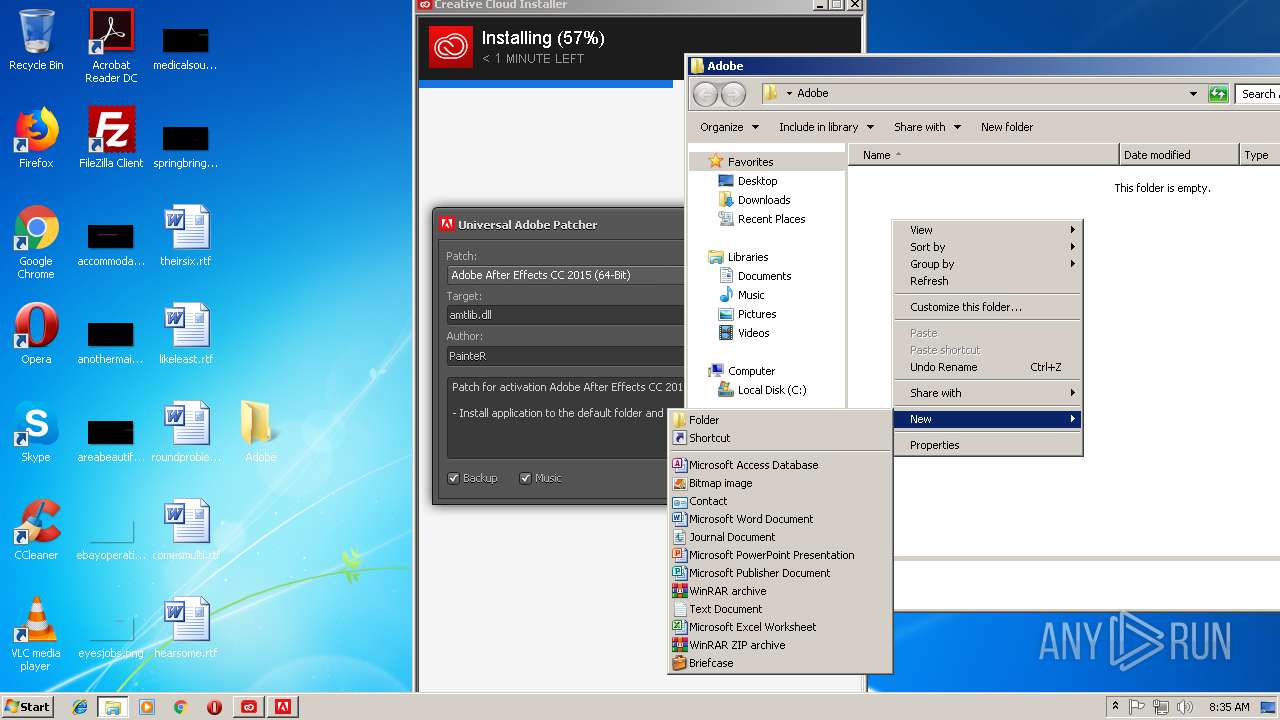
Task: Open the Patch selection dropdown
Action: [565, 275]
